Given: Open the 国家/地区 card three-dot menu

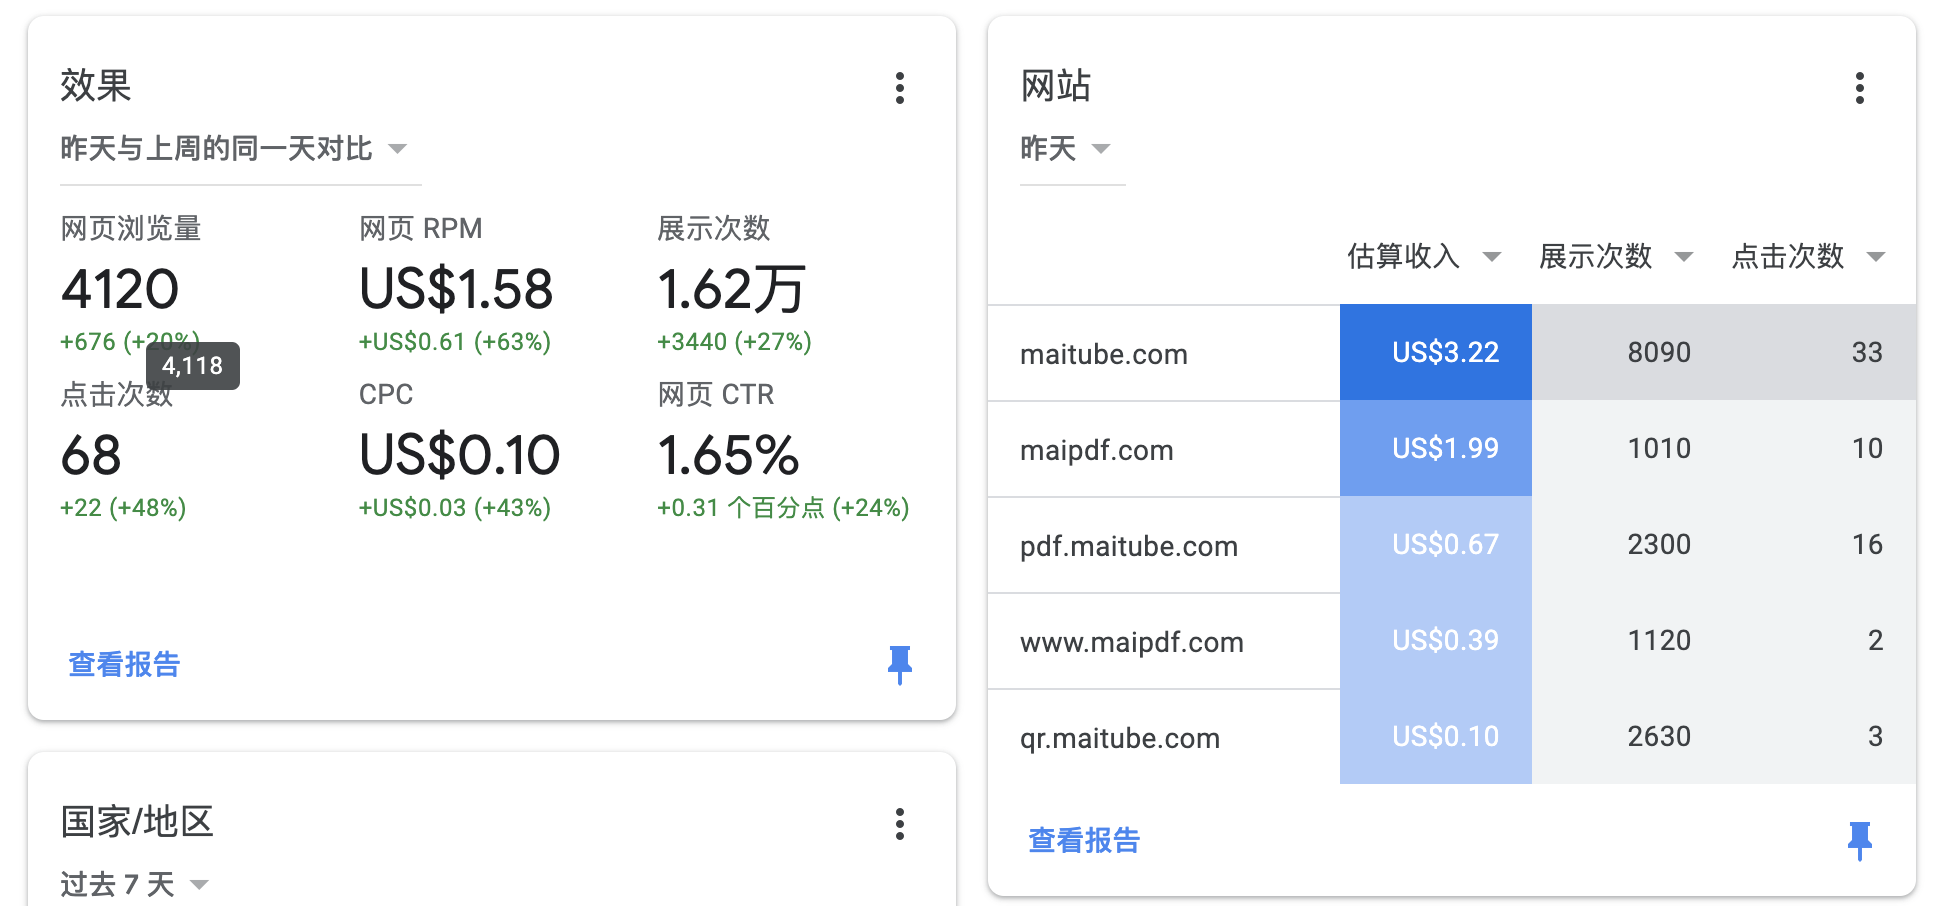Looking at the screenshot, I should [899, 824].
